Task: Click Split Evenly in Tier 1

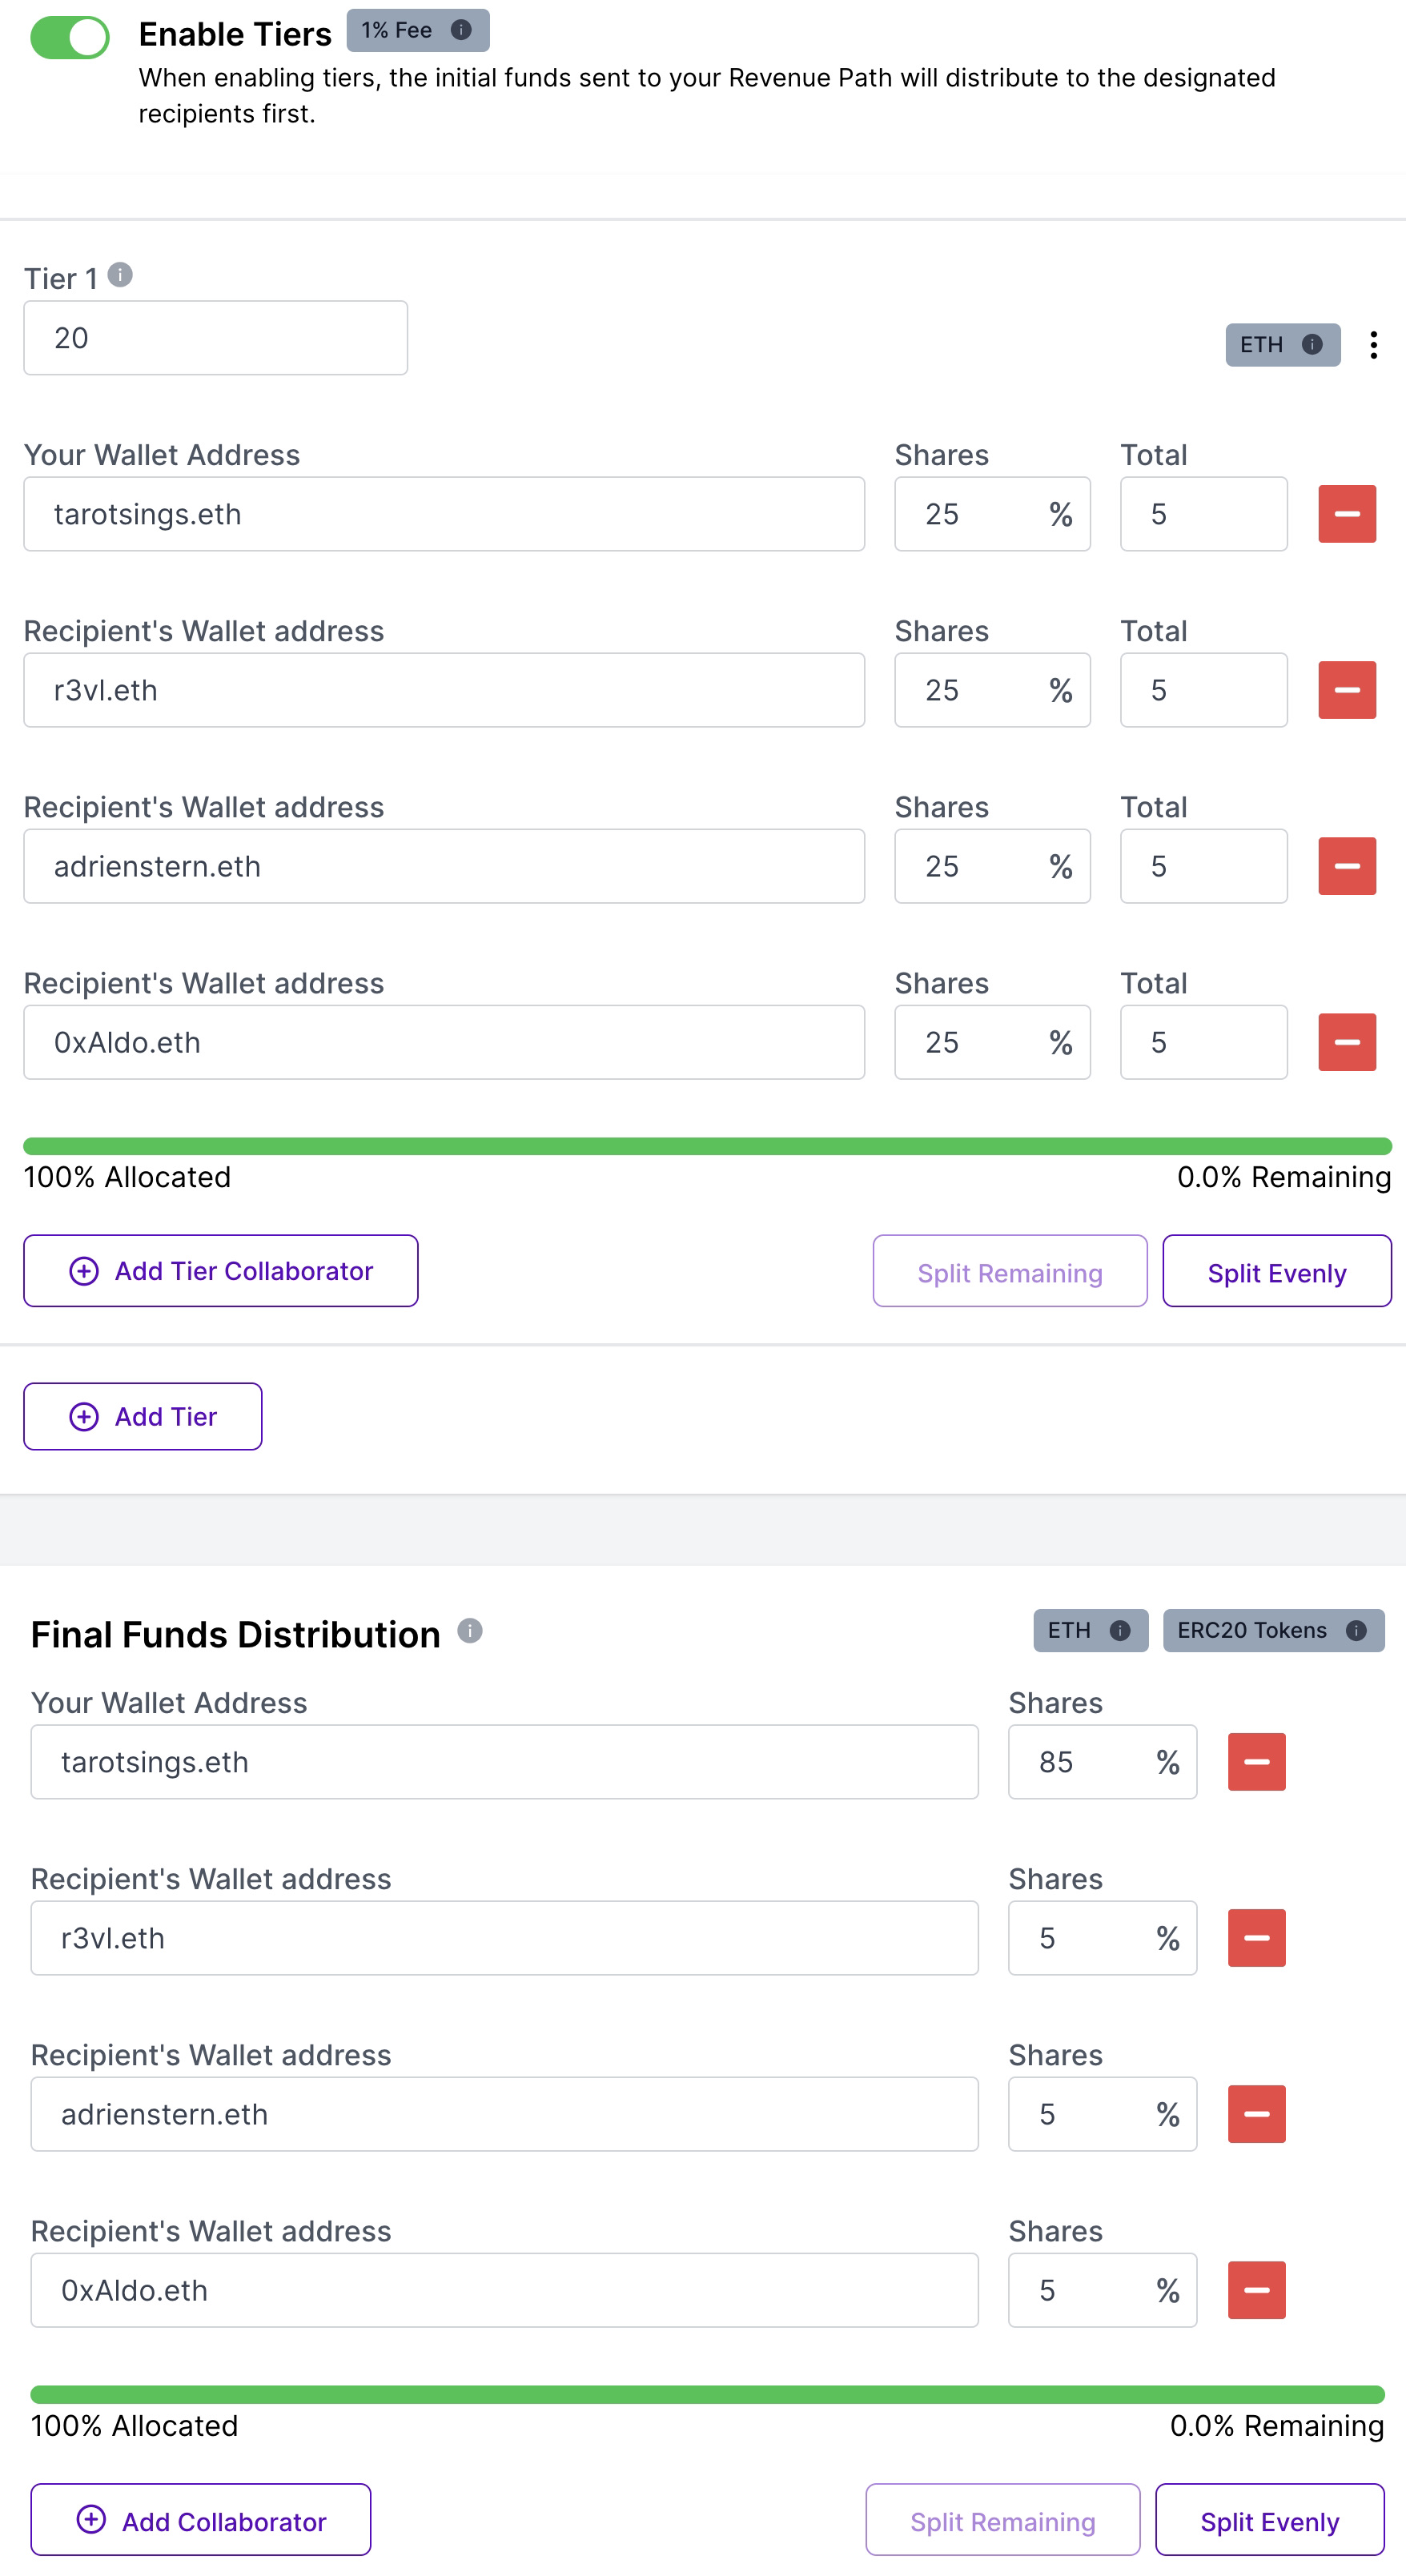Action: (x=1276, y=1271)
